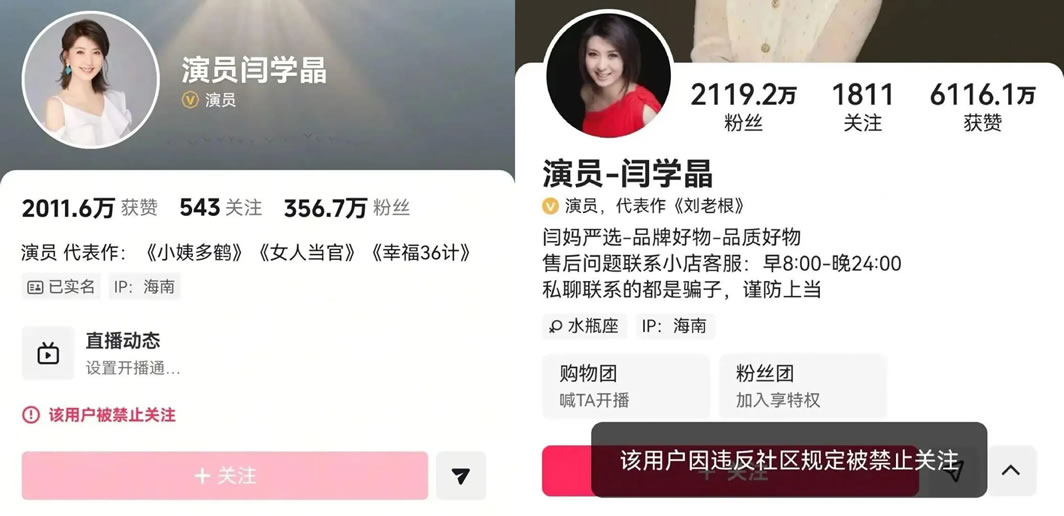Click the gold verified badge beside 演员，代表作《刘老根》
Image resolution: width=1064 pixels, height=516 pixels.
(550, 206)
